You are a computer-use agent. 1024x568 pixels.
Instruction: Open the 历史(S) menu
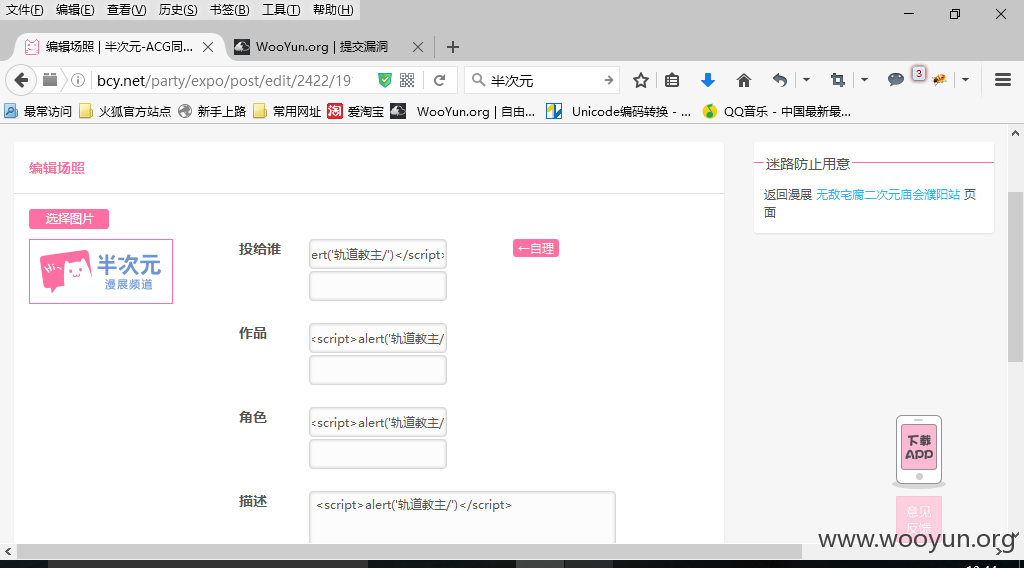[178, 10]
